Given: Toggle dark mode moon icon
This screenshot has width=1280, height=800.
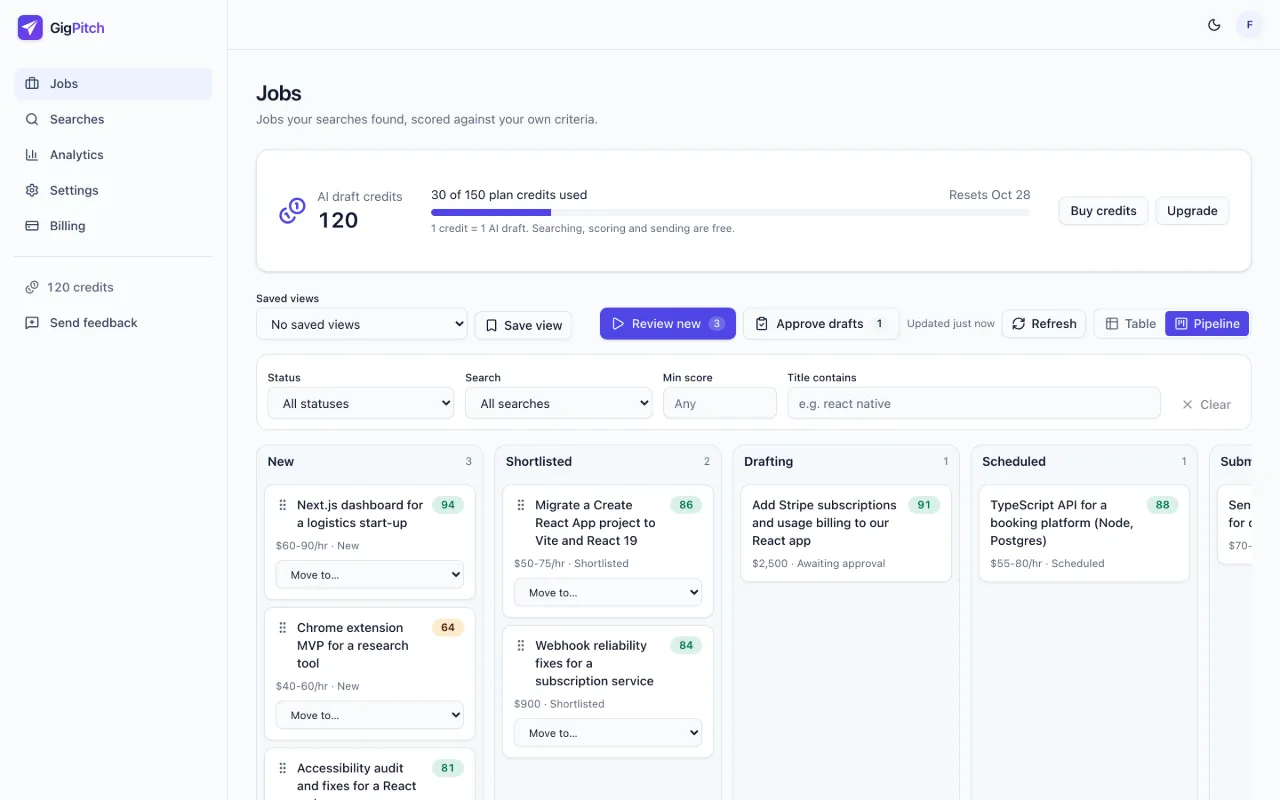Looking at the screenshot, I should pos(1214,25).
